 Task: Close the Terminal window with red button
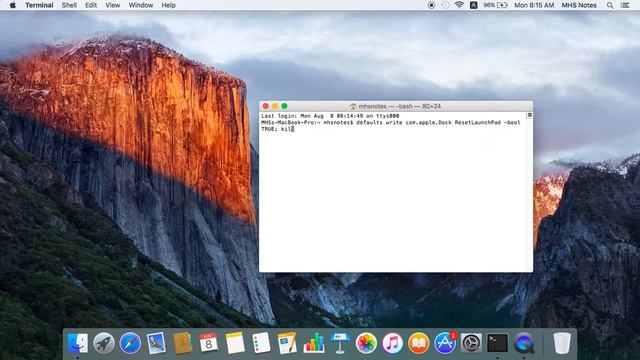[x=266, y=106]
